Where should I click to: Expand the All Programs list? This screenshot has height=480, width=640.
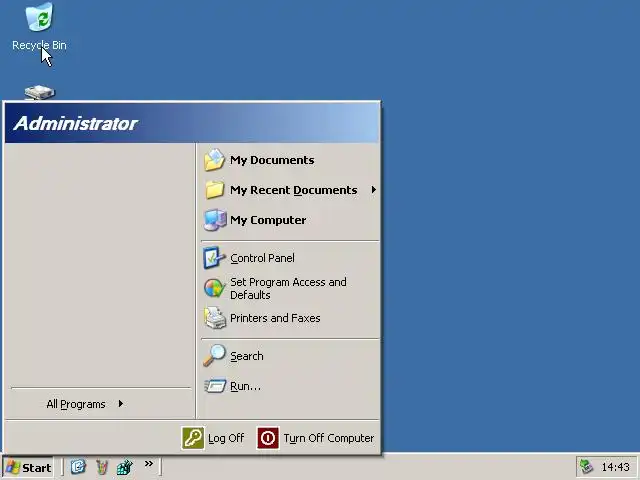tap(100, 404)
